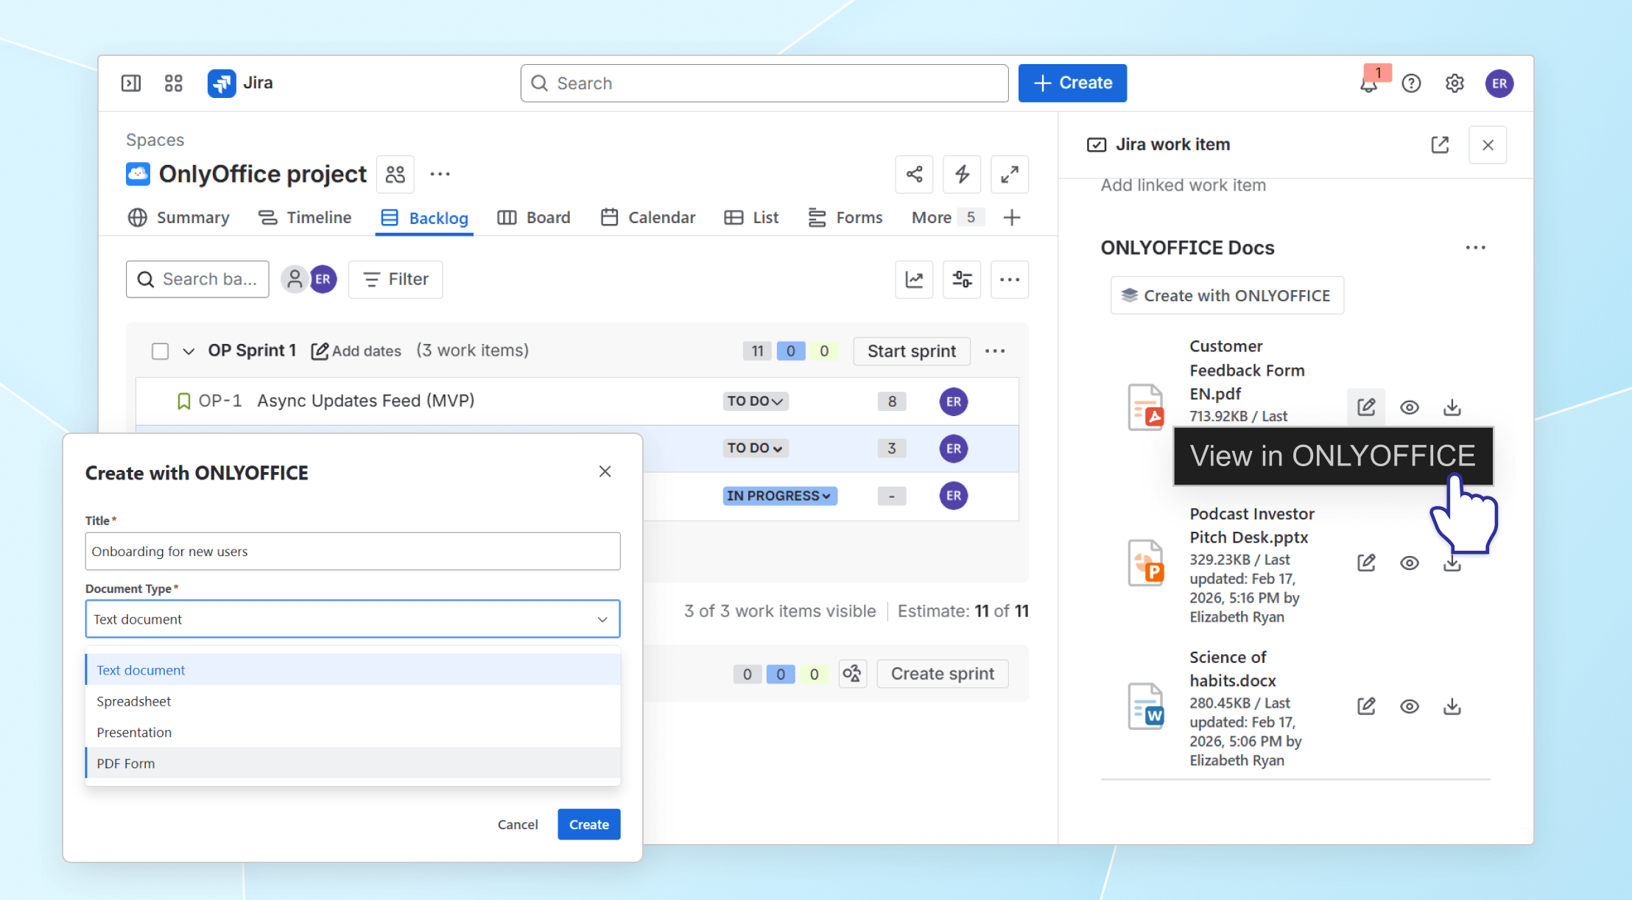Preview Podcast Investor Pitch Desk.pptx with eye icon
This screenshot has height=900, width=1632.
click(x=1409, y=562)
